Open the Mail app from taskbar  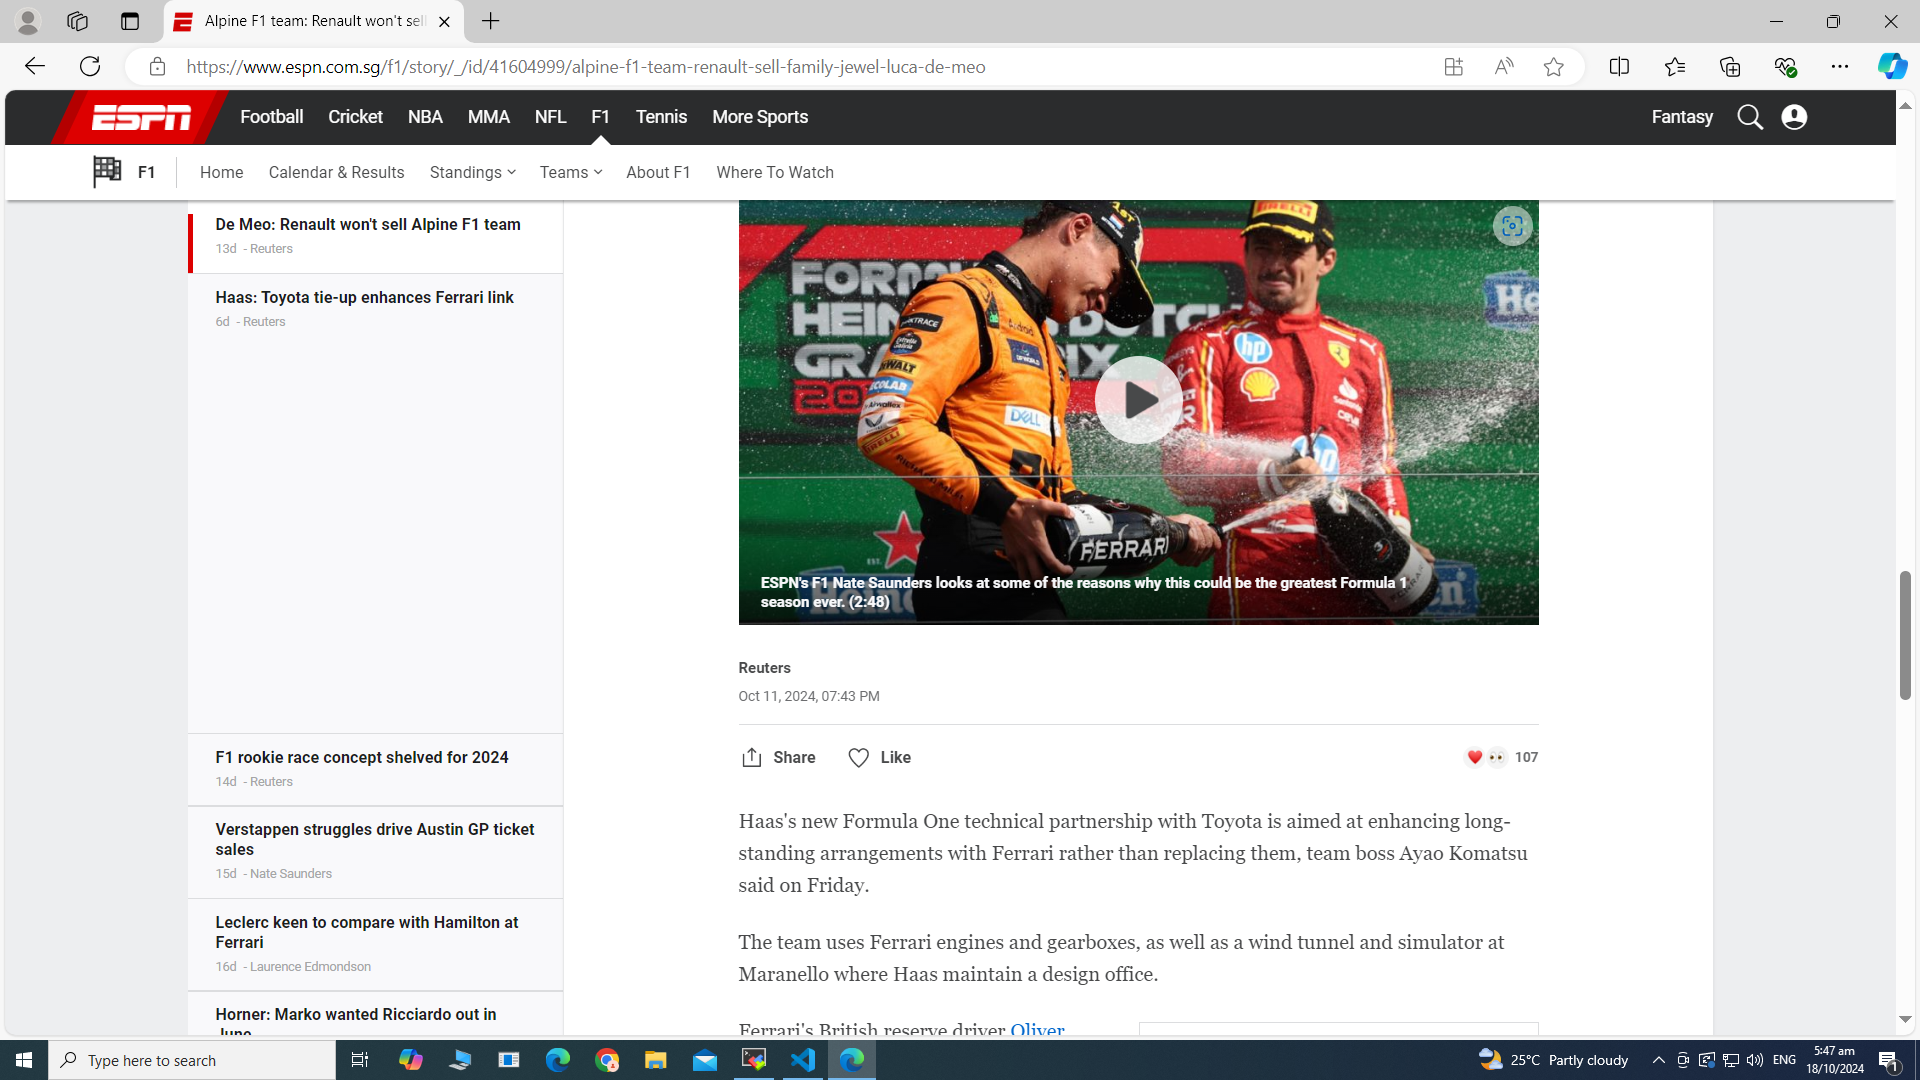[705, 1060]
